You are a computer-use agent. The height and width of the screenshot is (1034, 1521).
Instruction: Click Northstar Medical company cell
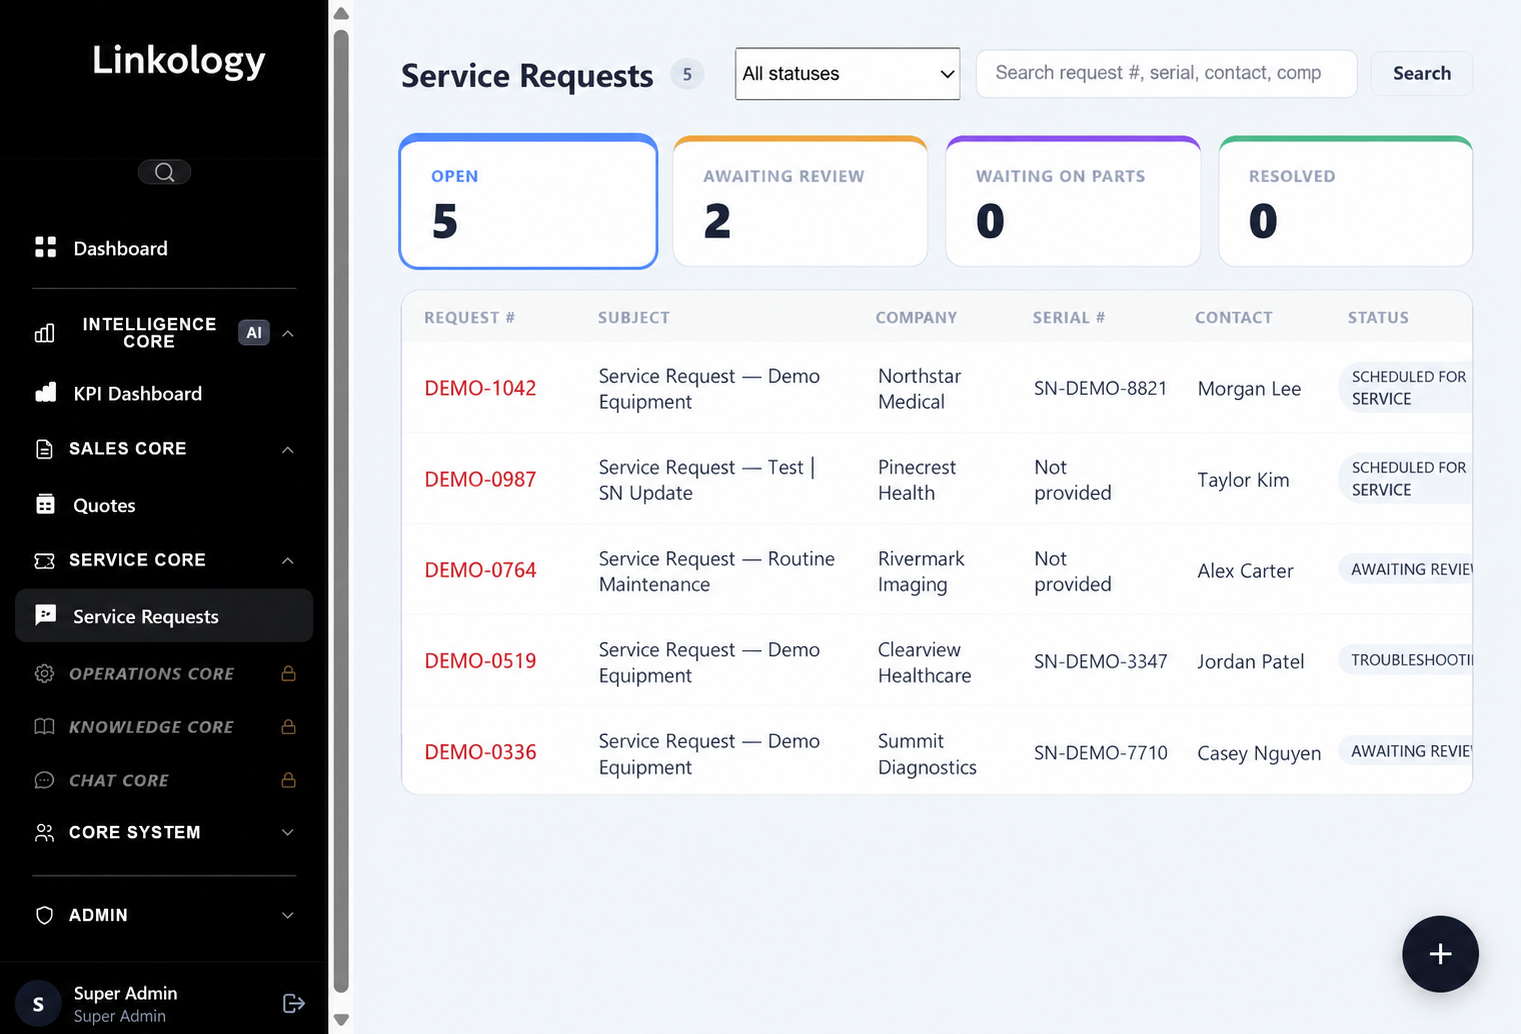click(x=919, y=388)
